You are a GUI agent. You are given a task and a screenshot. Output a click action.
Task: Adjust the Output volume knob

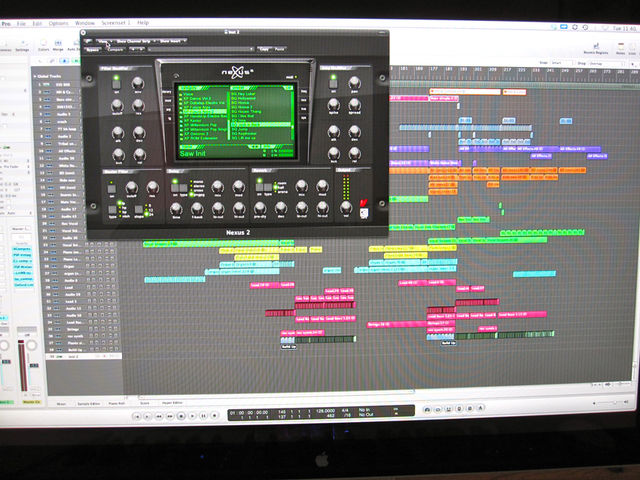click(346, 207)
